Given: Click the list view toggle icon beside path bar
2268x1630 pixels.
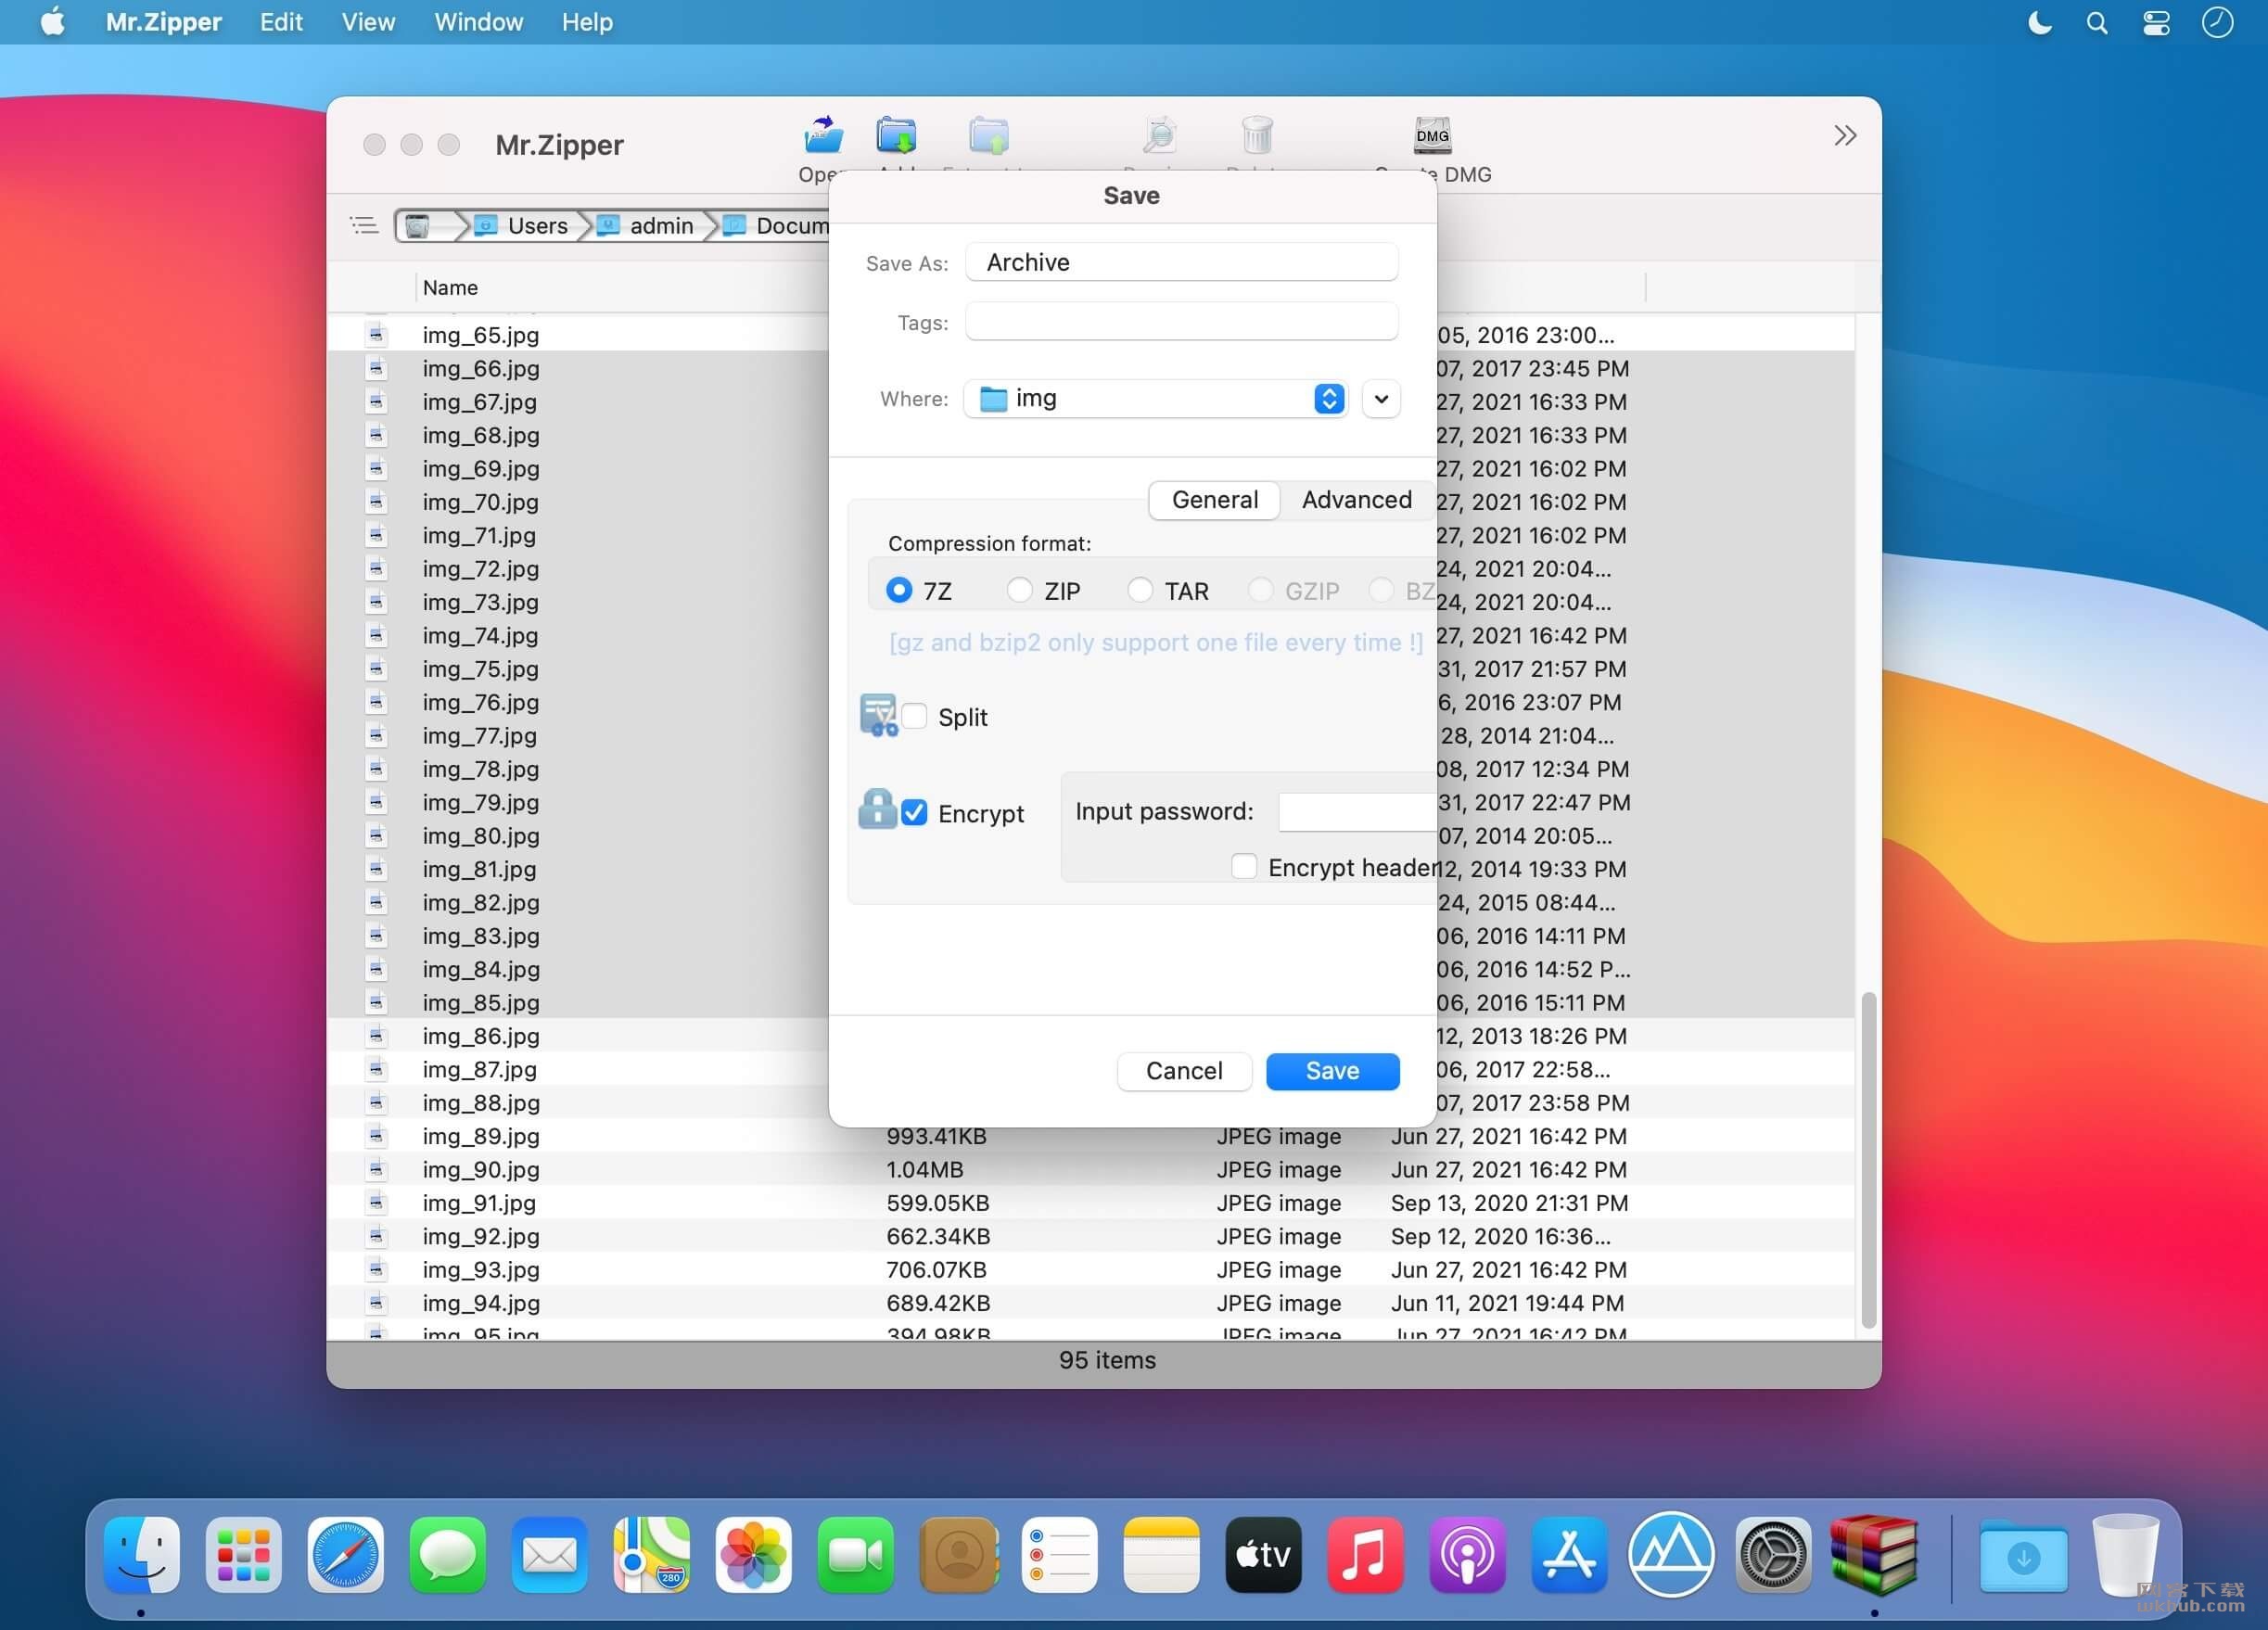Looking at the screenshot, I should coord(364,226).
